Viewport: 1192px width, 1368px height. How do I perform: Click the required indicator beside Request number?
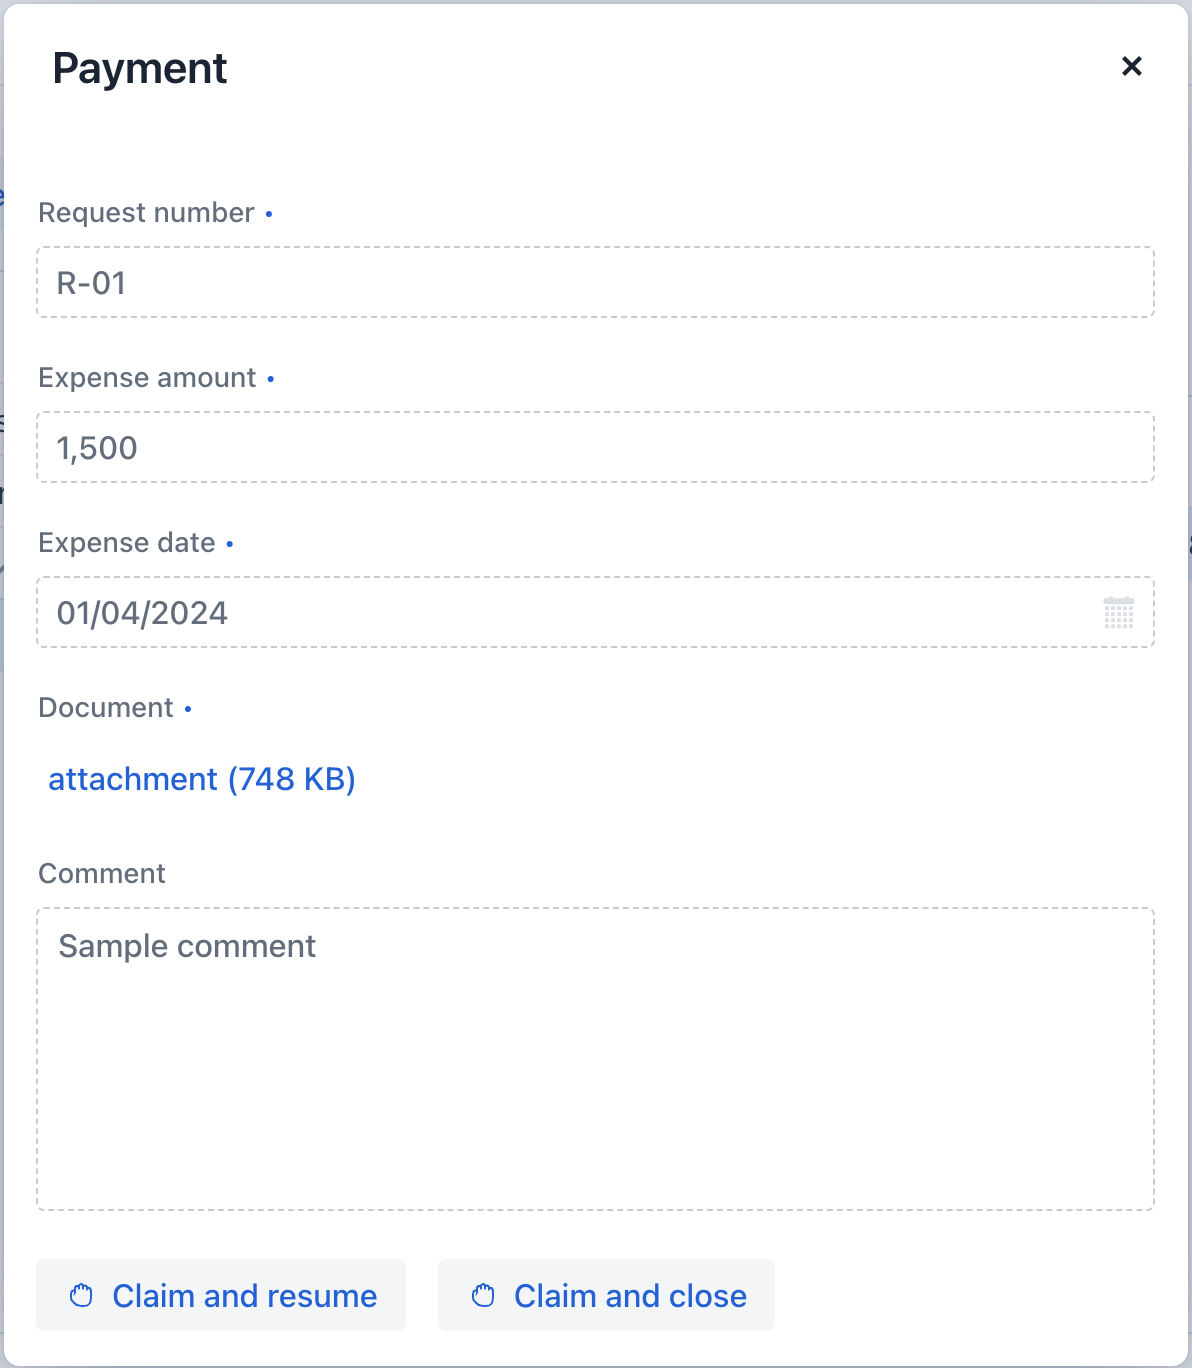pyautogui.click(x=268, y=214)
